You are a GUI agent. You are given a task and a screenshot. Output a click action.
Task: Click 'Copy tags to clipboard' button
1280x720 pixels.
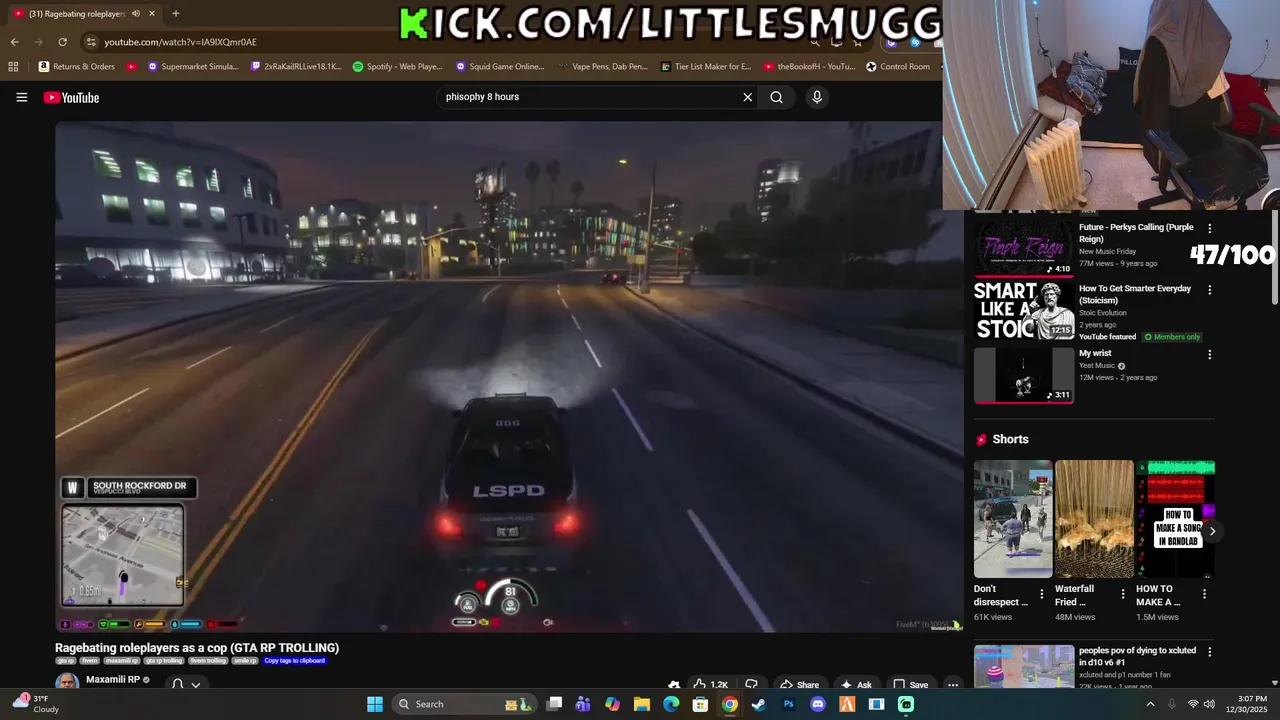click(294, 661)
